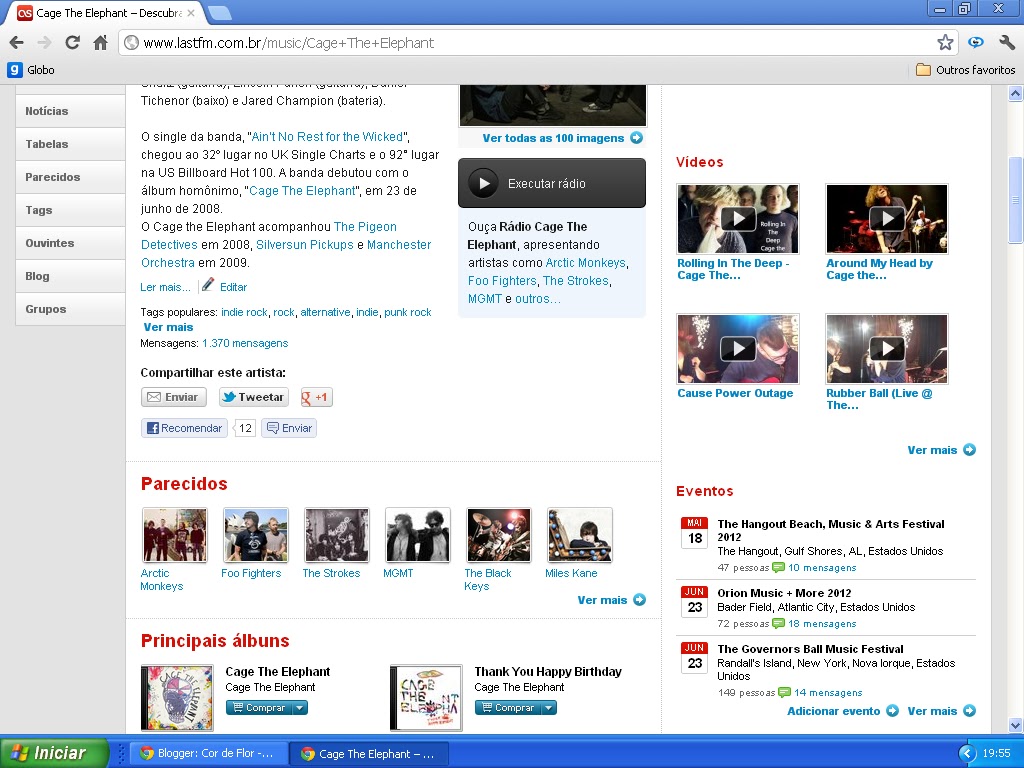Open the Foo Fighters artist thumbnail
The image size is (1024, 768).
point(255,536)
